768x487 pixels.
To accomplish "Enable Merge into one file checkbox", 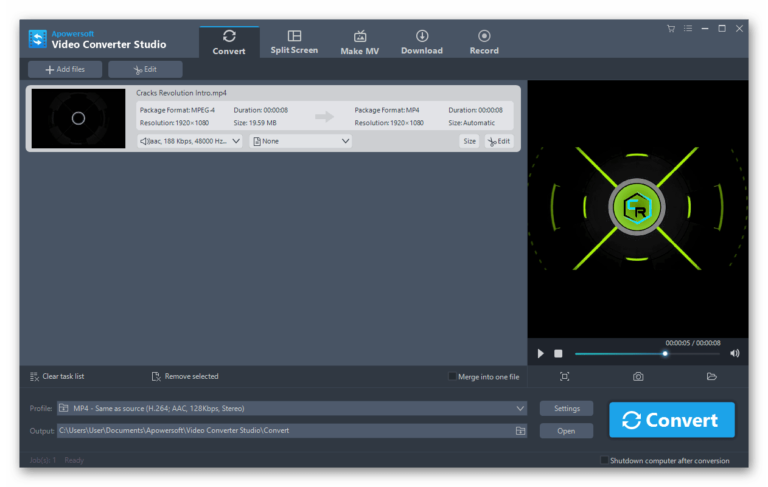I will coord(452,376).
